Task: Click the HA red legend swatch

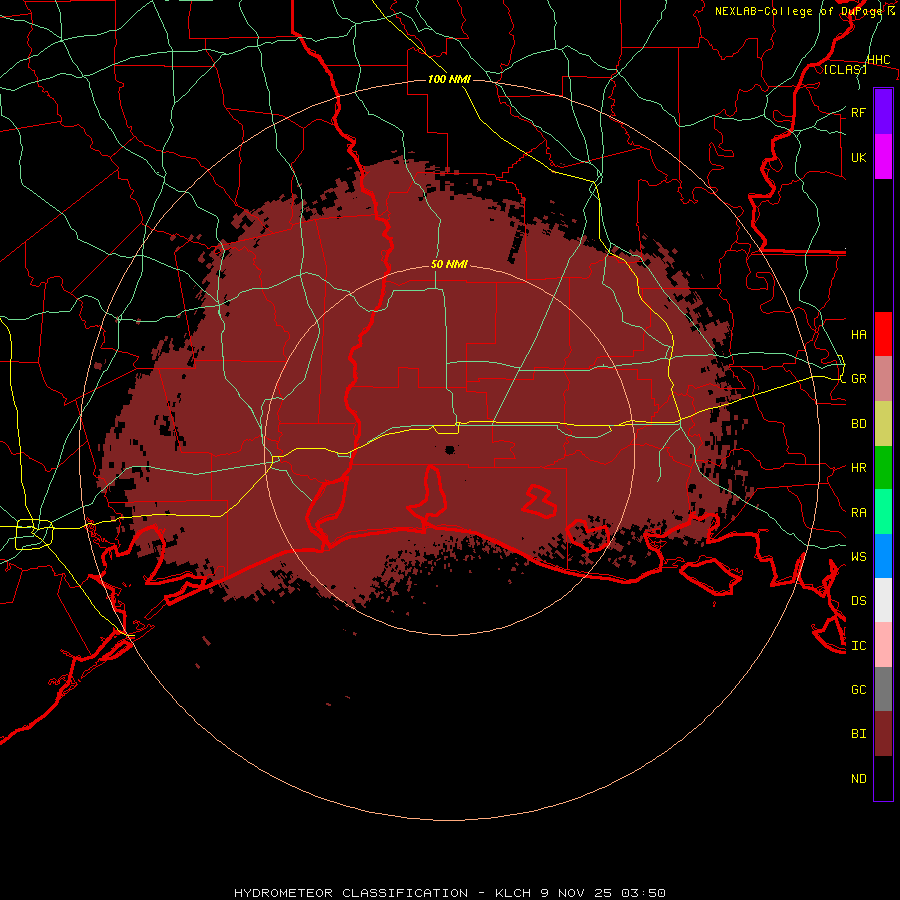Action: tap(883, 334)
